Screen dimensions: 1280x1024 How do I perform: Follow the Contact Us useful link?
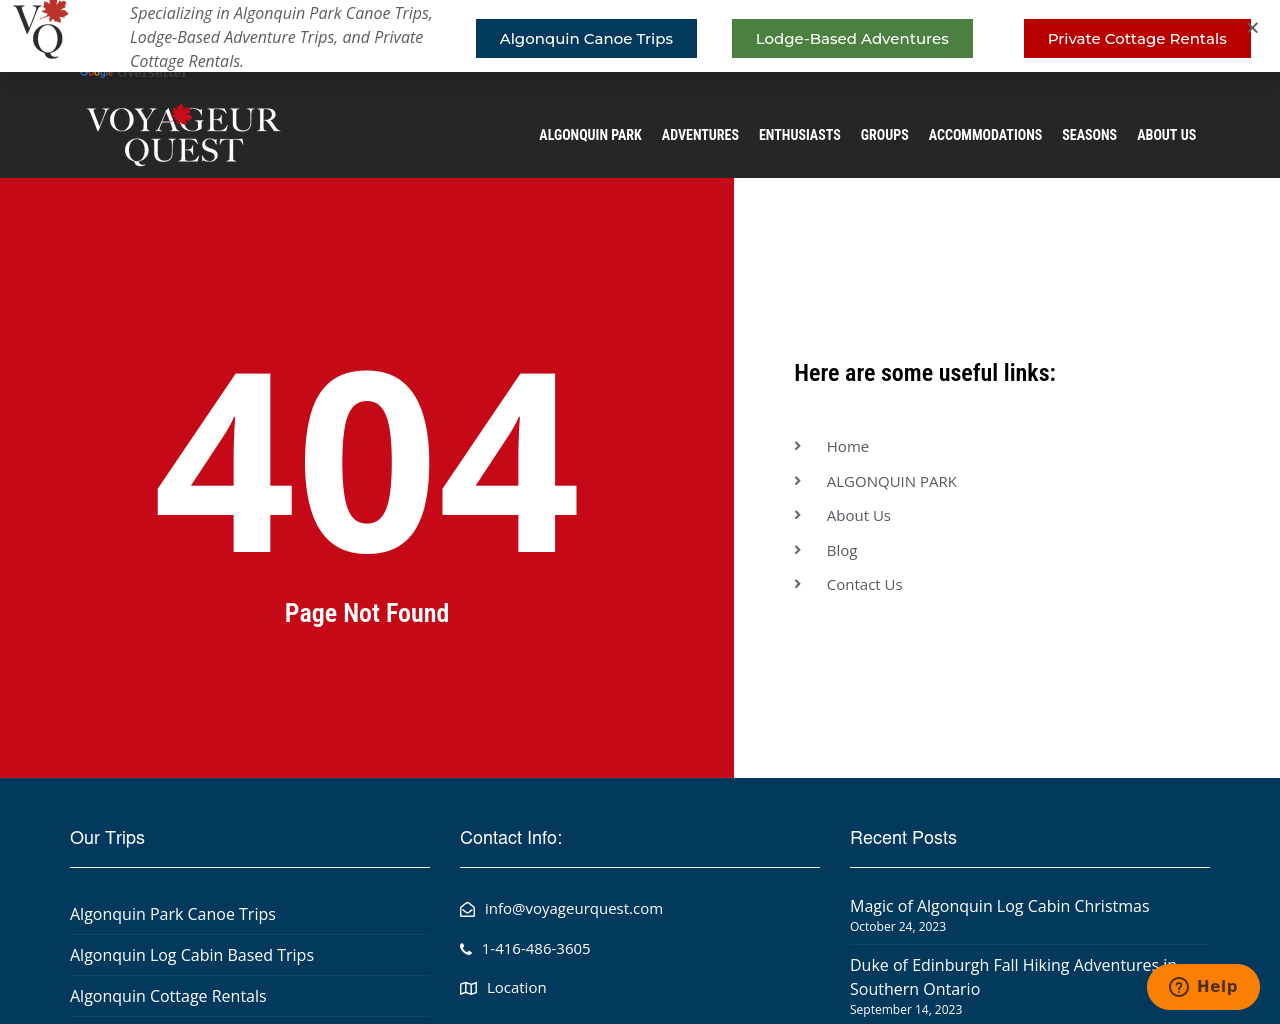(x=864, y=585)
